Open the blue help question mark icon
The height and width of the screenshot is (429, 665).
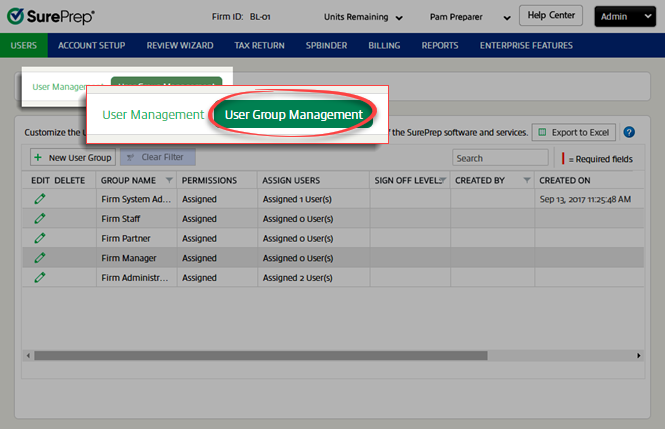pos(629,132)
